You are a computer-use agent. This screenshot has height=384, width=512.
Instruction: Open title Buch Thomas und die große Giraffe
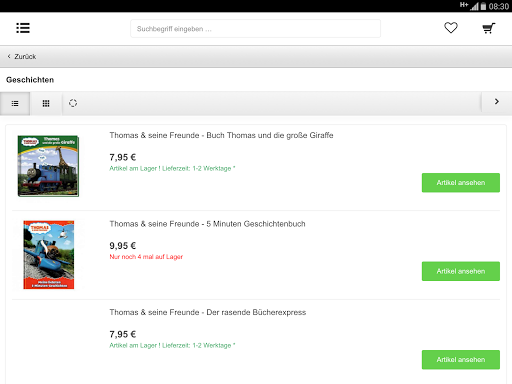click(x=221, y=135)
